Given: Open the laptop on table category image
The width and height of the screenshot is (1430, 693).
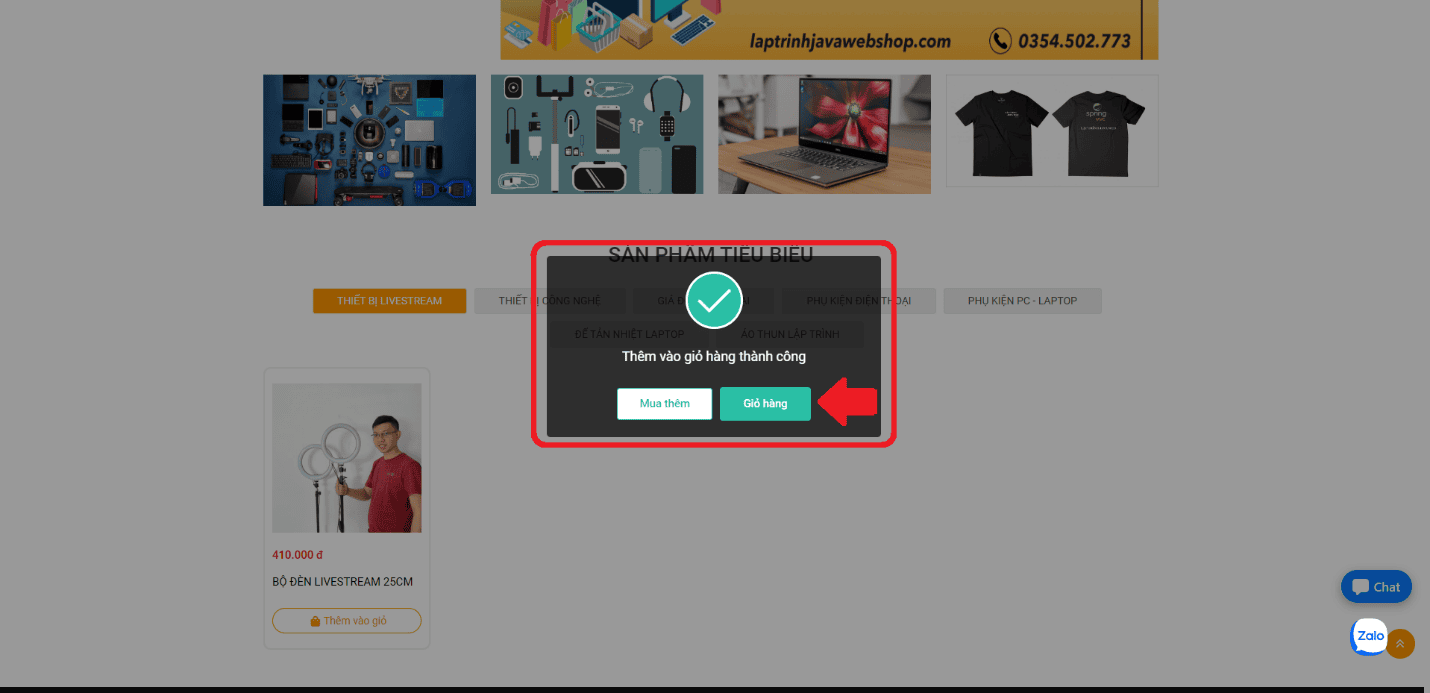Looking at the screenshot, I should pyautogui.click(x=824, y=134).
